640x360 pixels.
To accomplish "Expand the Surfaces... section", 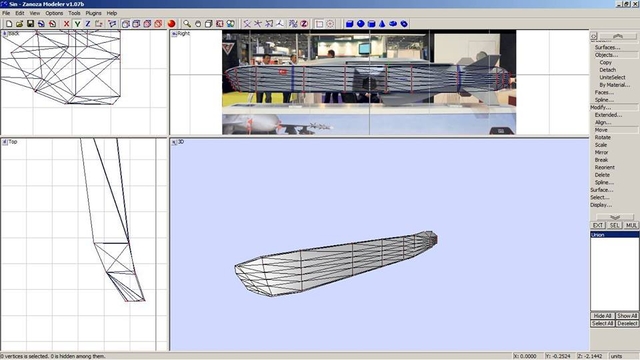I will (607, 47).
